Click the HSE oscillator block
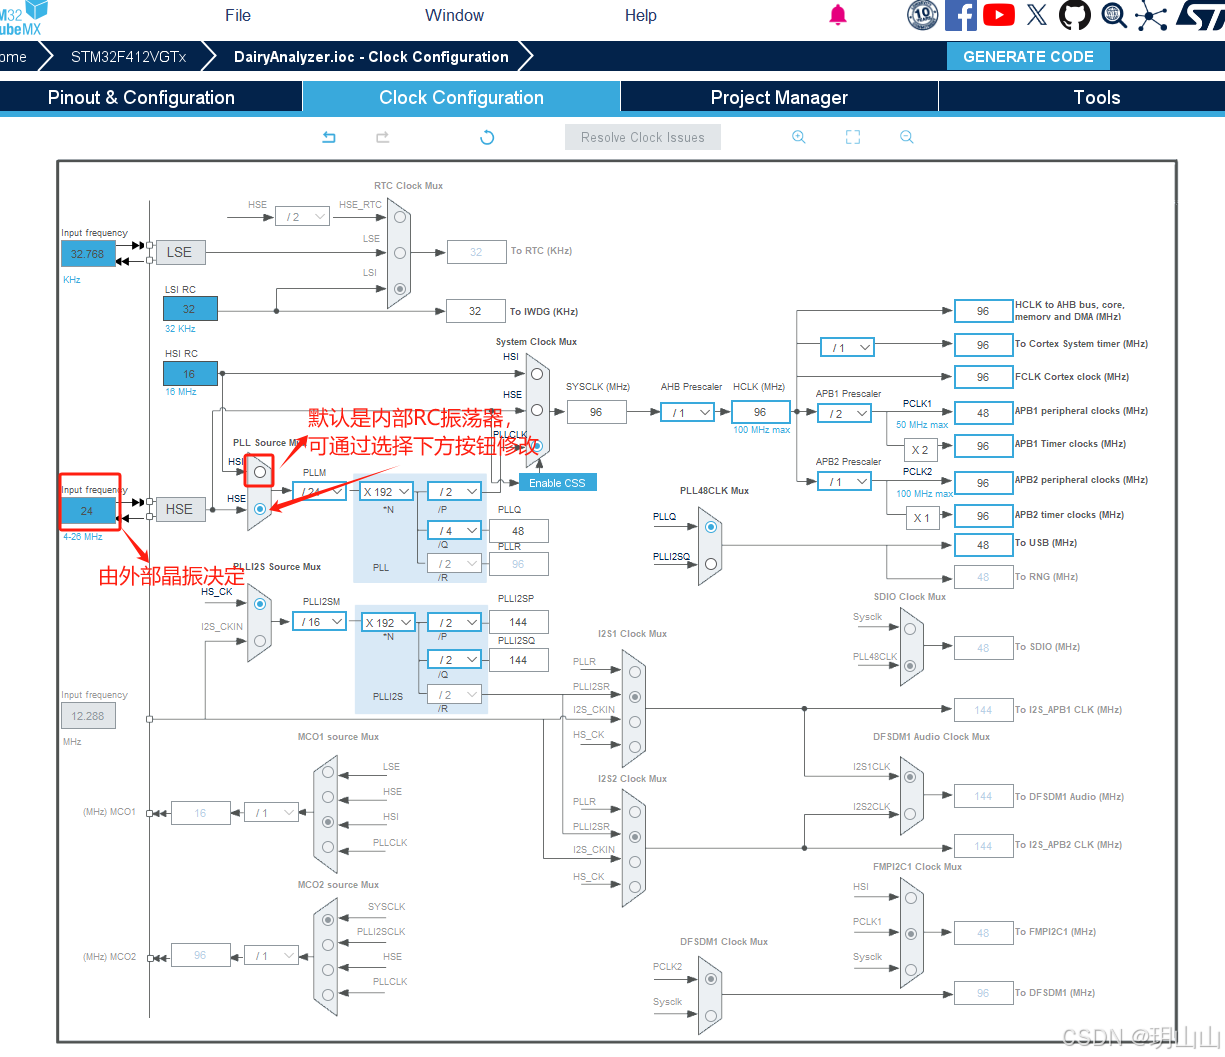Screen dimensions: 1225x1057 tap(179, 509)
